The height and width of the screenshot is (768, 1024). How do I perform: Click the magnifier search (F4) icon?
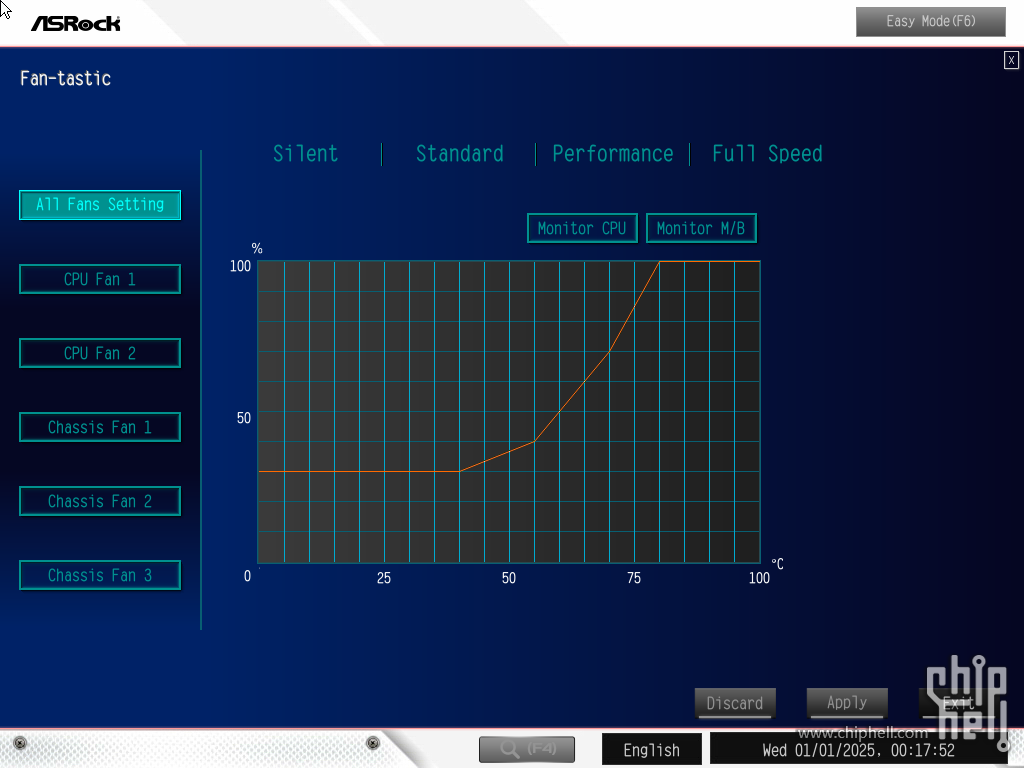[x=526, y=748]
